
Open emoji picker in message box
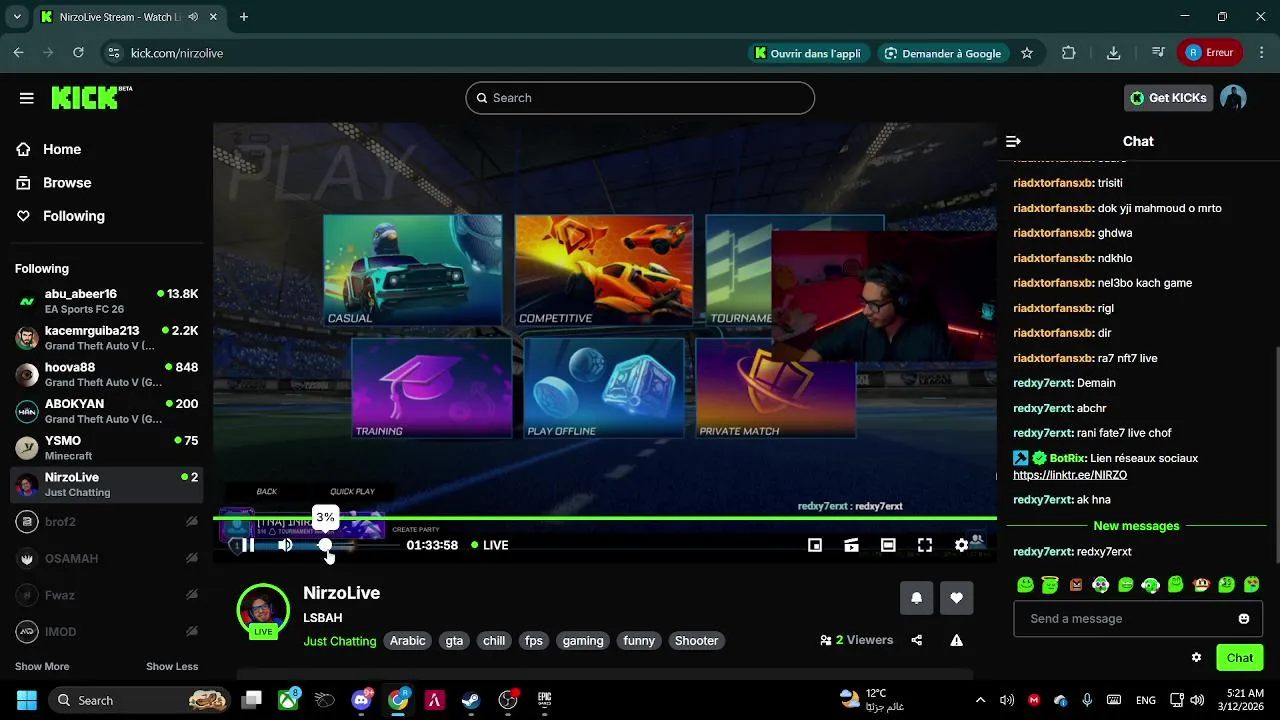(x=1244, y=618)
